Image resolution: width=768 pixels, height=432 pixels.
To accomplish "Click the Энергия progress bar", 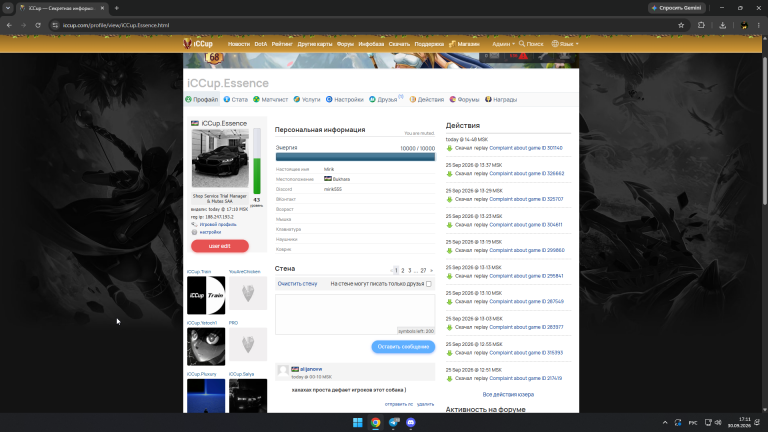I will point(355,157).
